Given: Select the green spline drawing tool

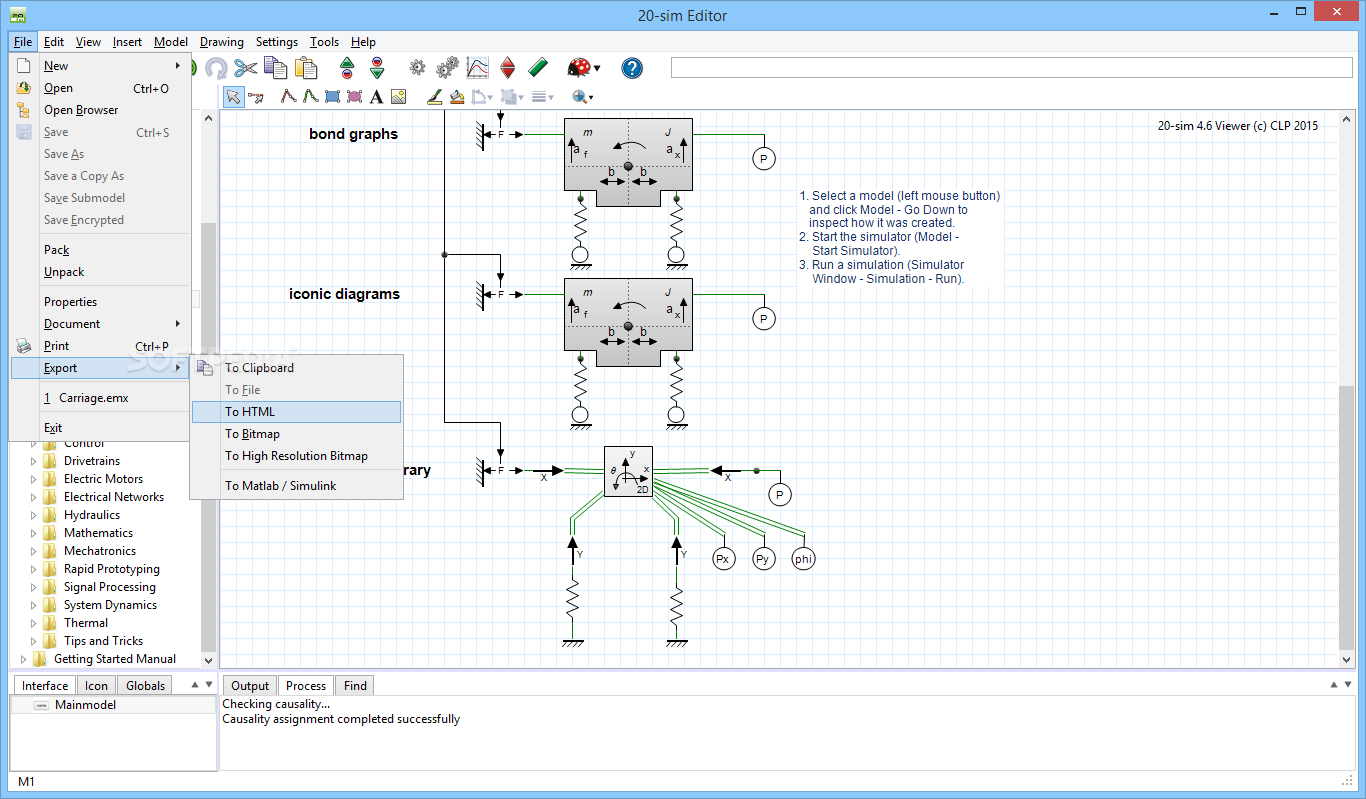Looking at the screenshot, I should [x=310, y=97].
